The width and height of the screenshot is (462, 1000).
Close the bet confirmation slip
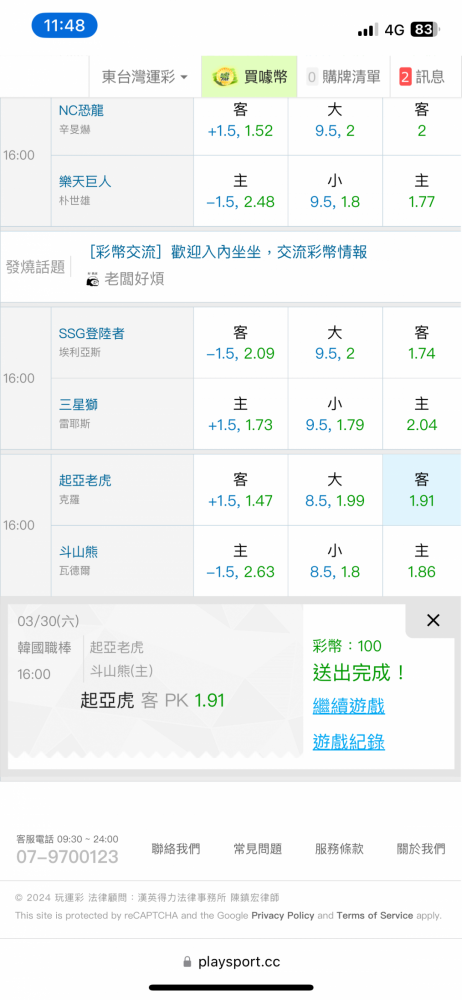(x=433, y=620)
